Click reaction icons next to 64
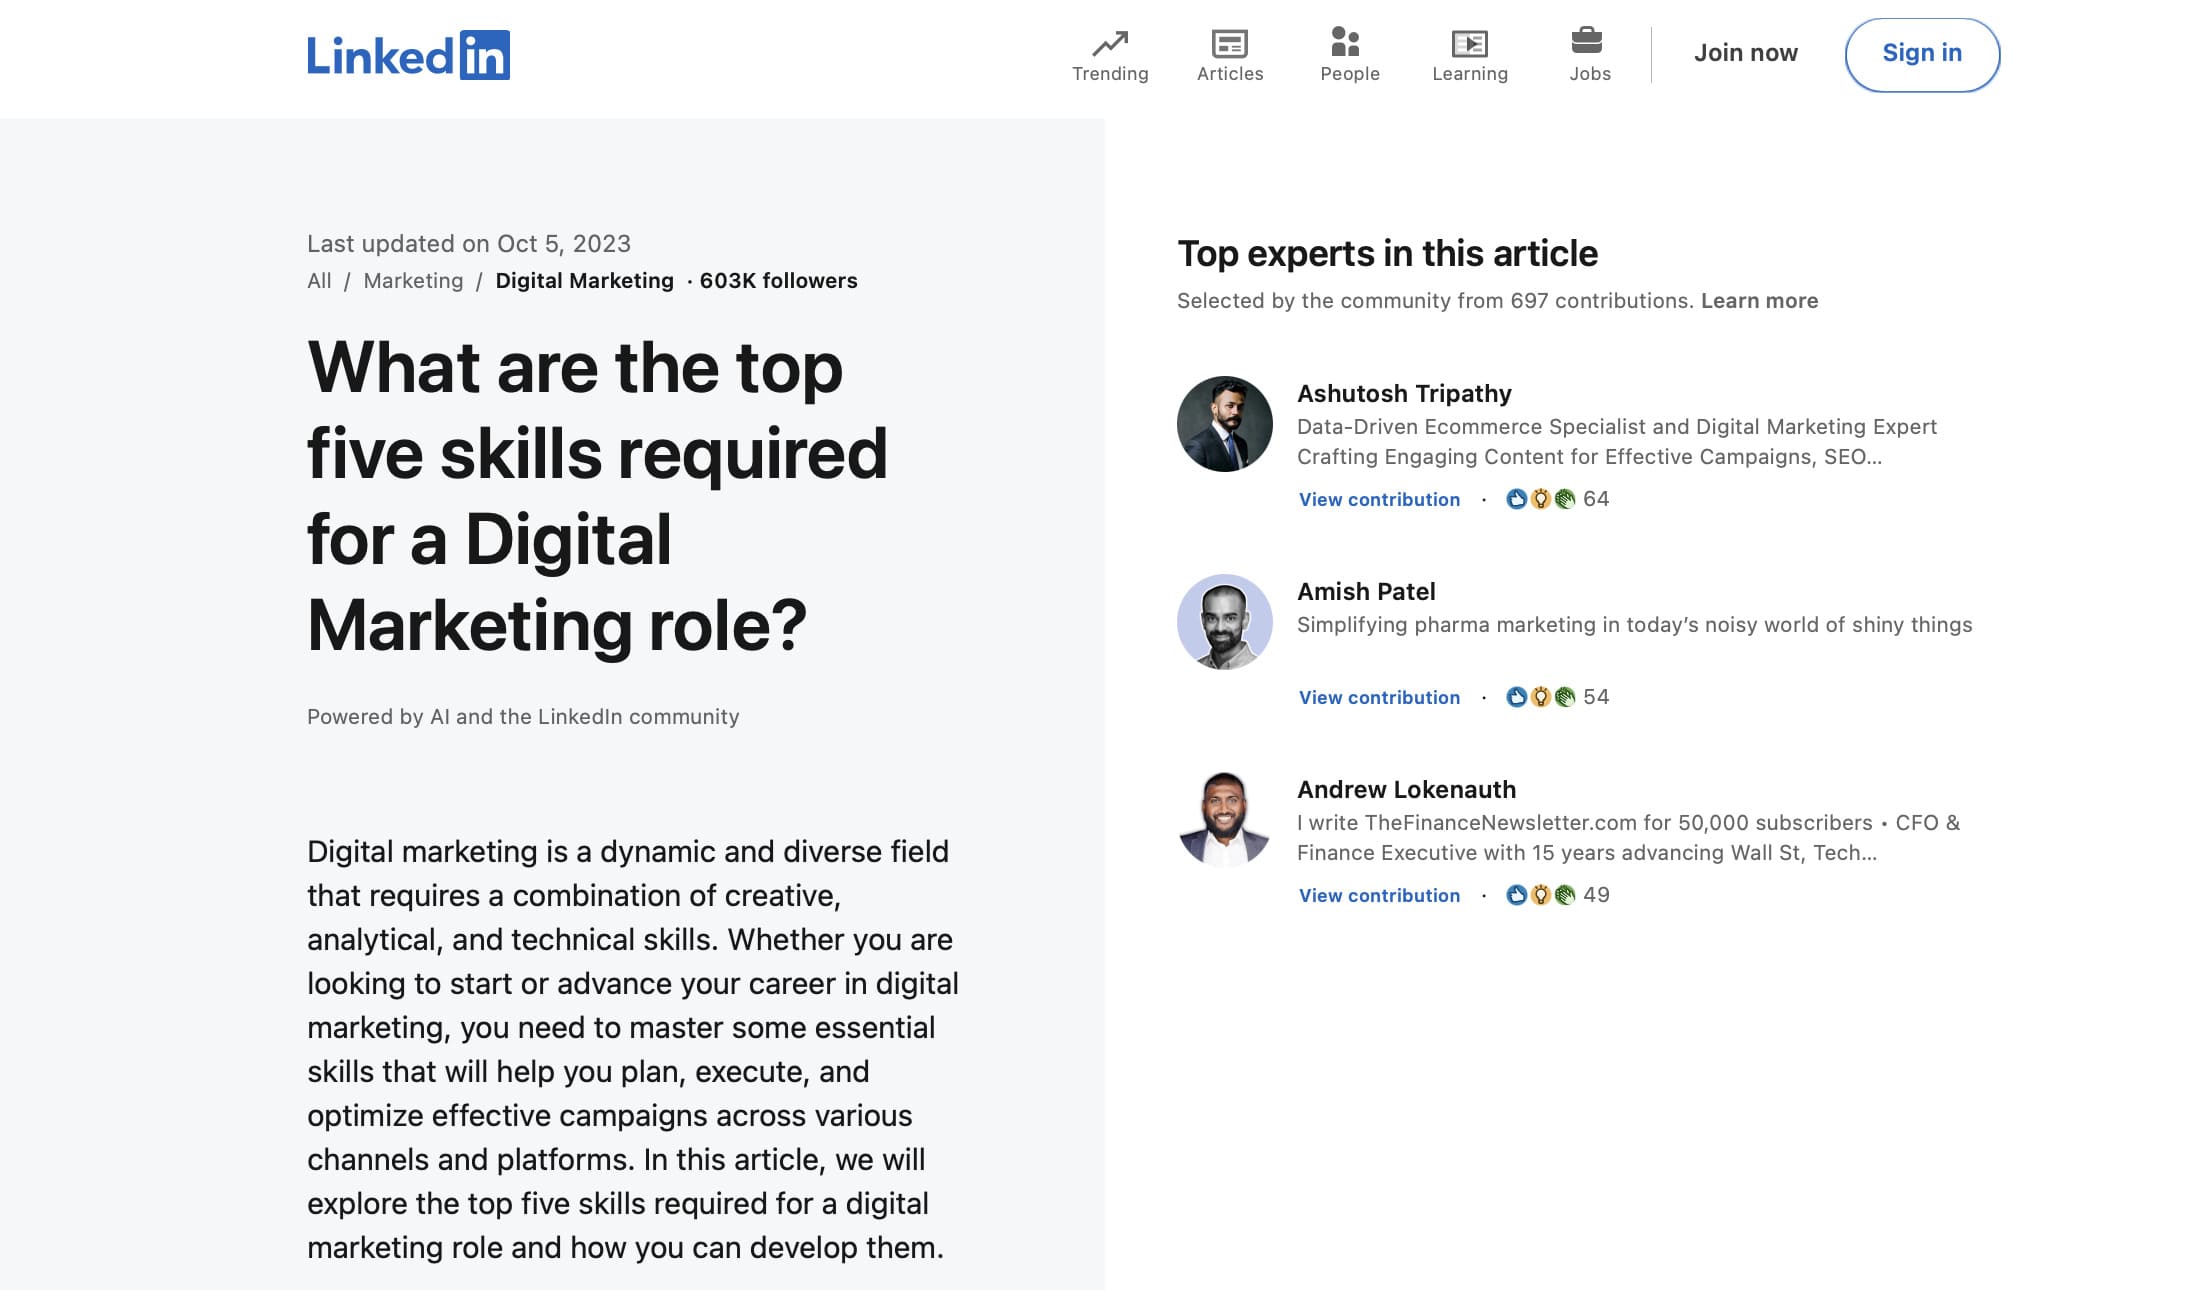The width and height of the screenshot is (2190, 1290). [1541, 499]
